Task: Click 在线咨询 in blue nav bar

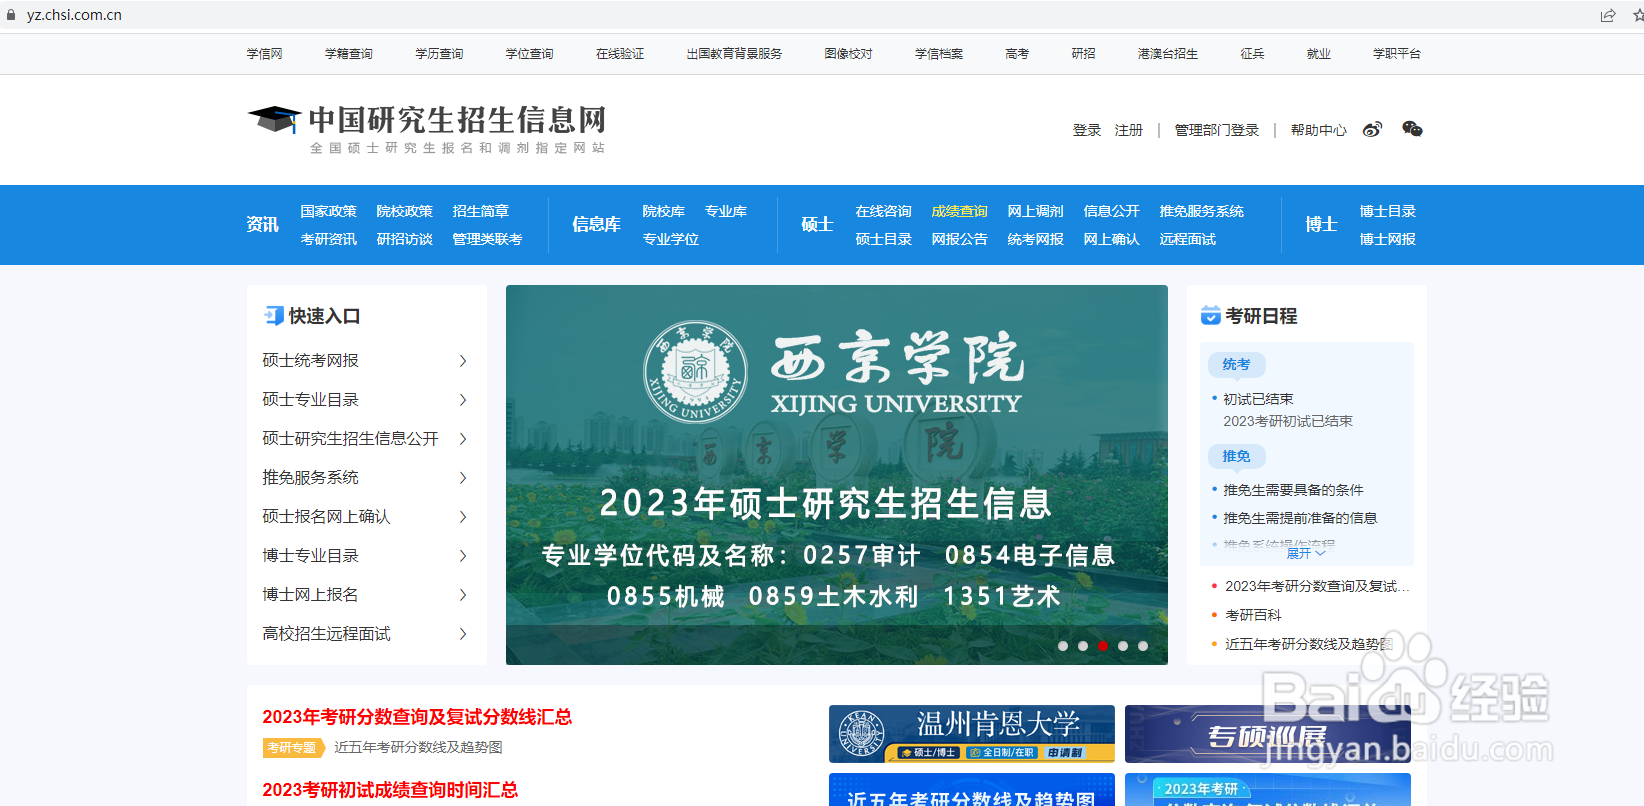Action: 884,211
